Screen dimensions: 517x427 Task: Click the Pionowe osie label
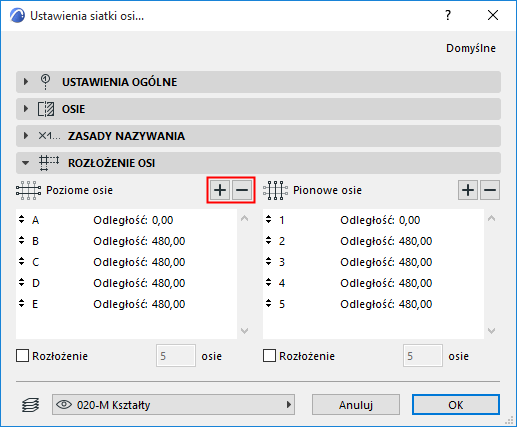pyautogui.click(x=327, y=190)
